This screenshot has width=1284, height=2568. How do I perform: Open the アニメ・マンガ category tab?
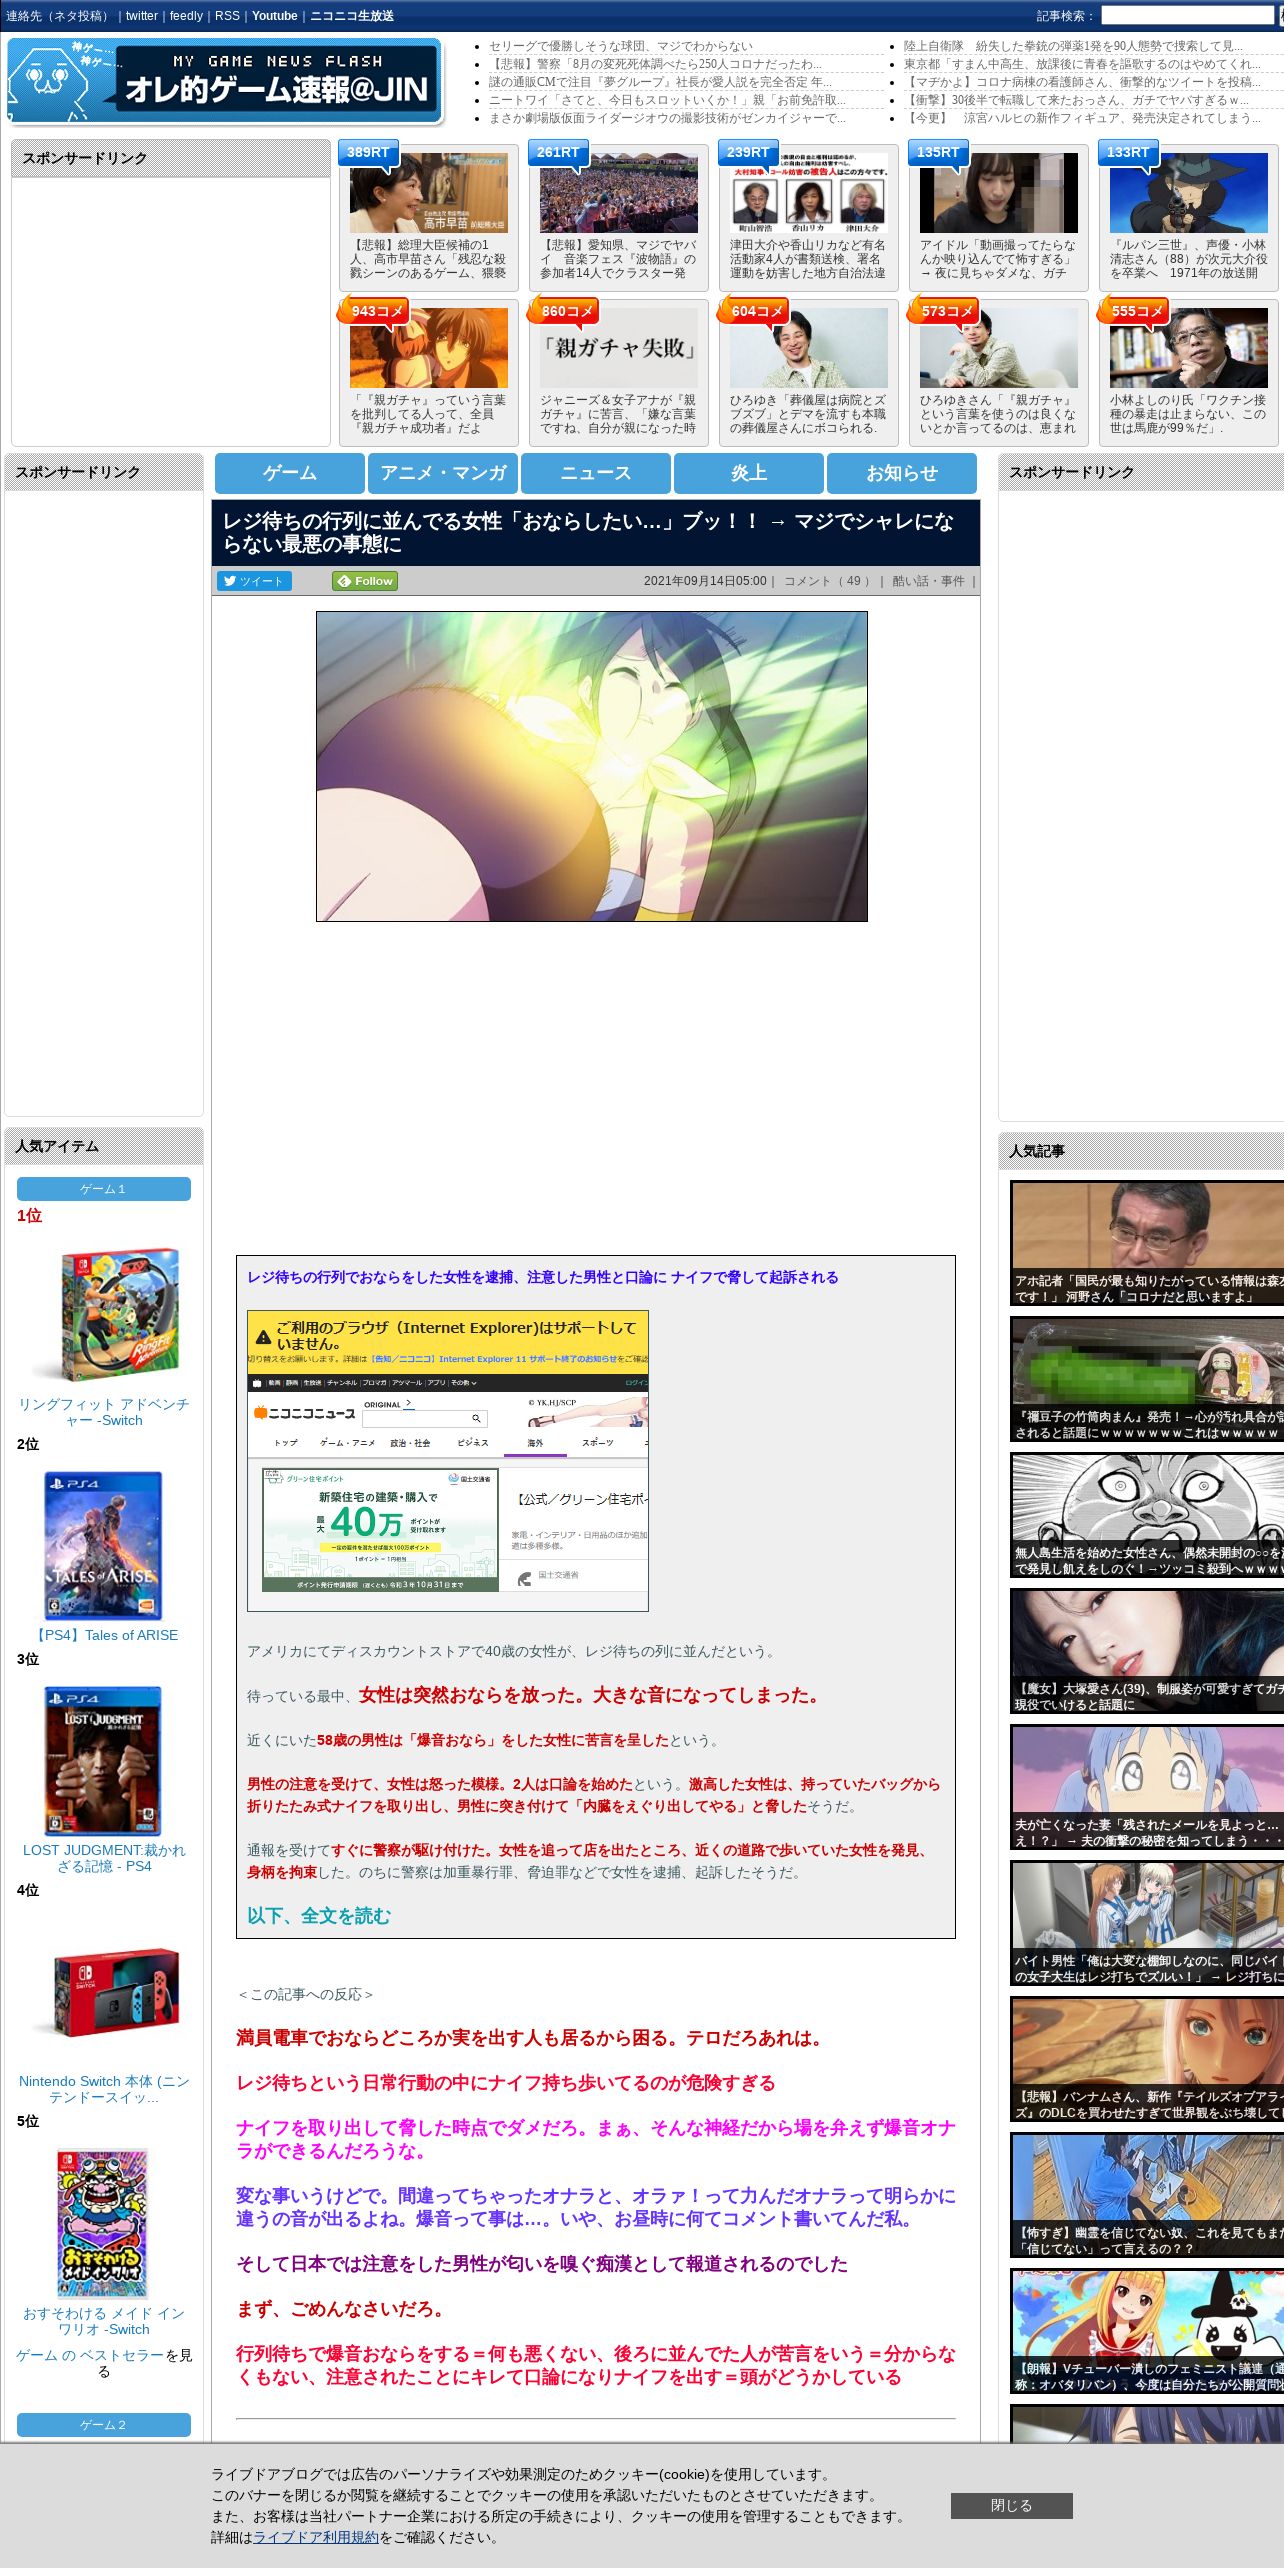pyautogui.click(x=443, y=473)
